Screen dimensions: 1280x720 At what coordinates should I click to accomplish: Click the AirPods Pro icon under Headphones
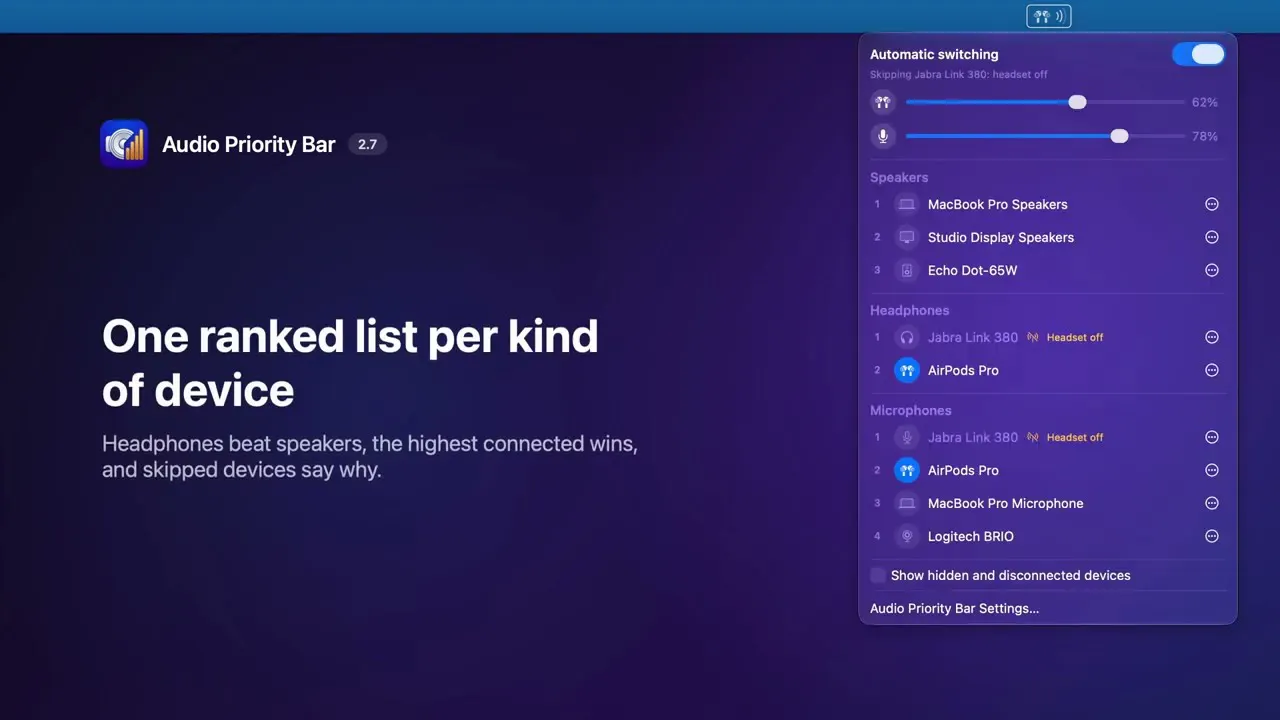(x=907, y=370)
